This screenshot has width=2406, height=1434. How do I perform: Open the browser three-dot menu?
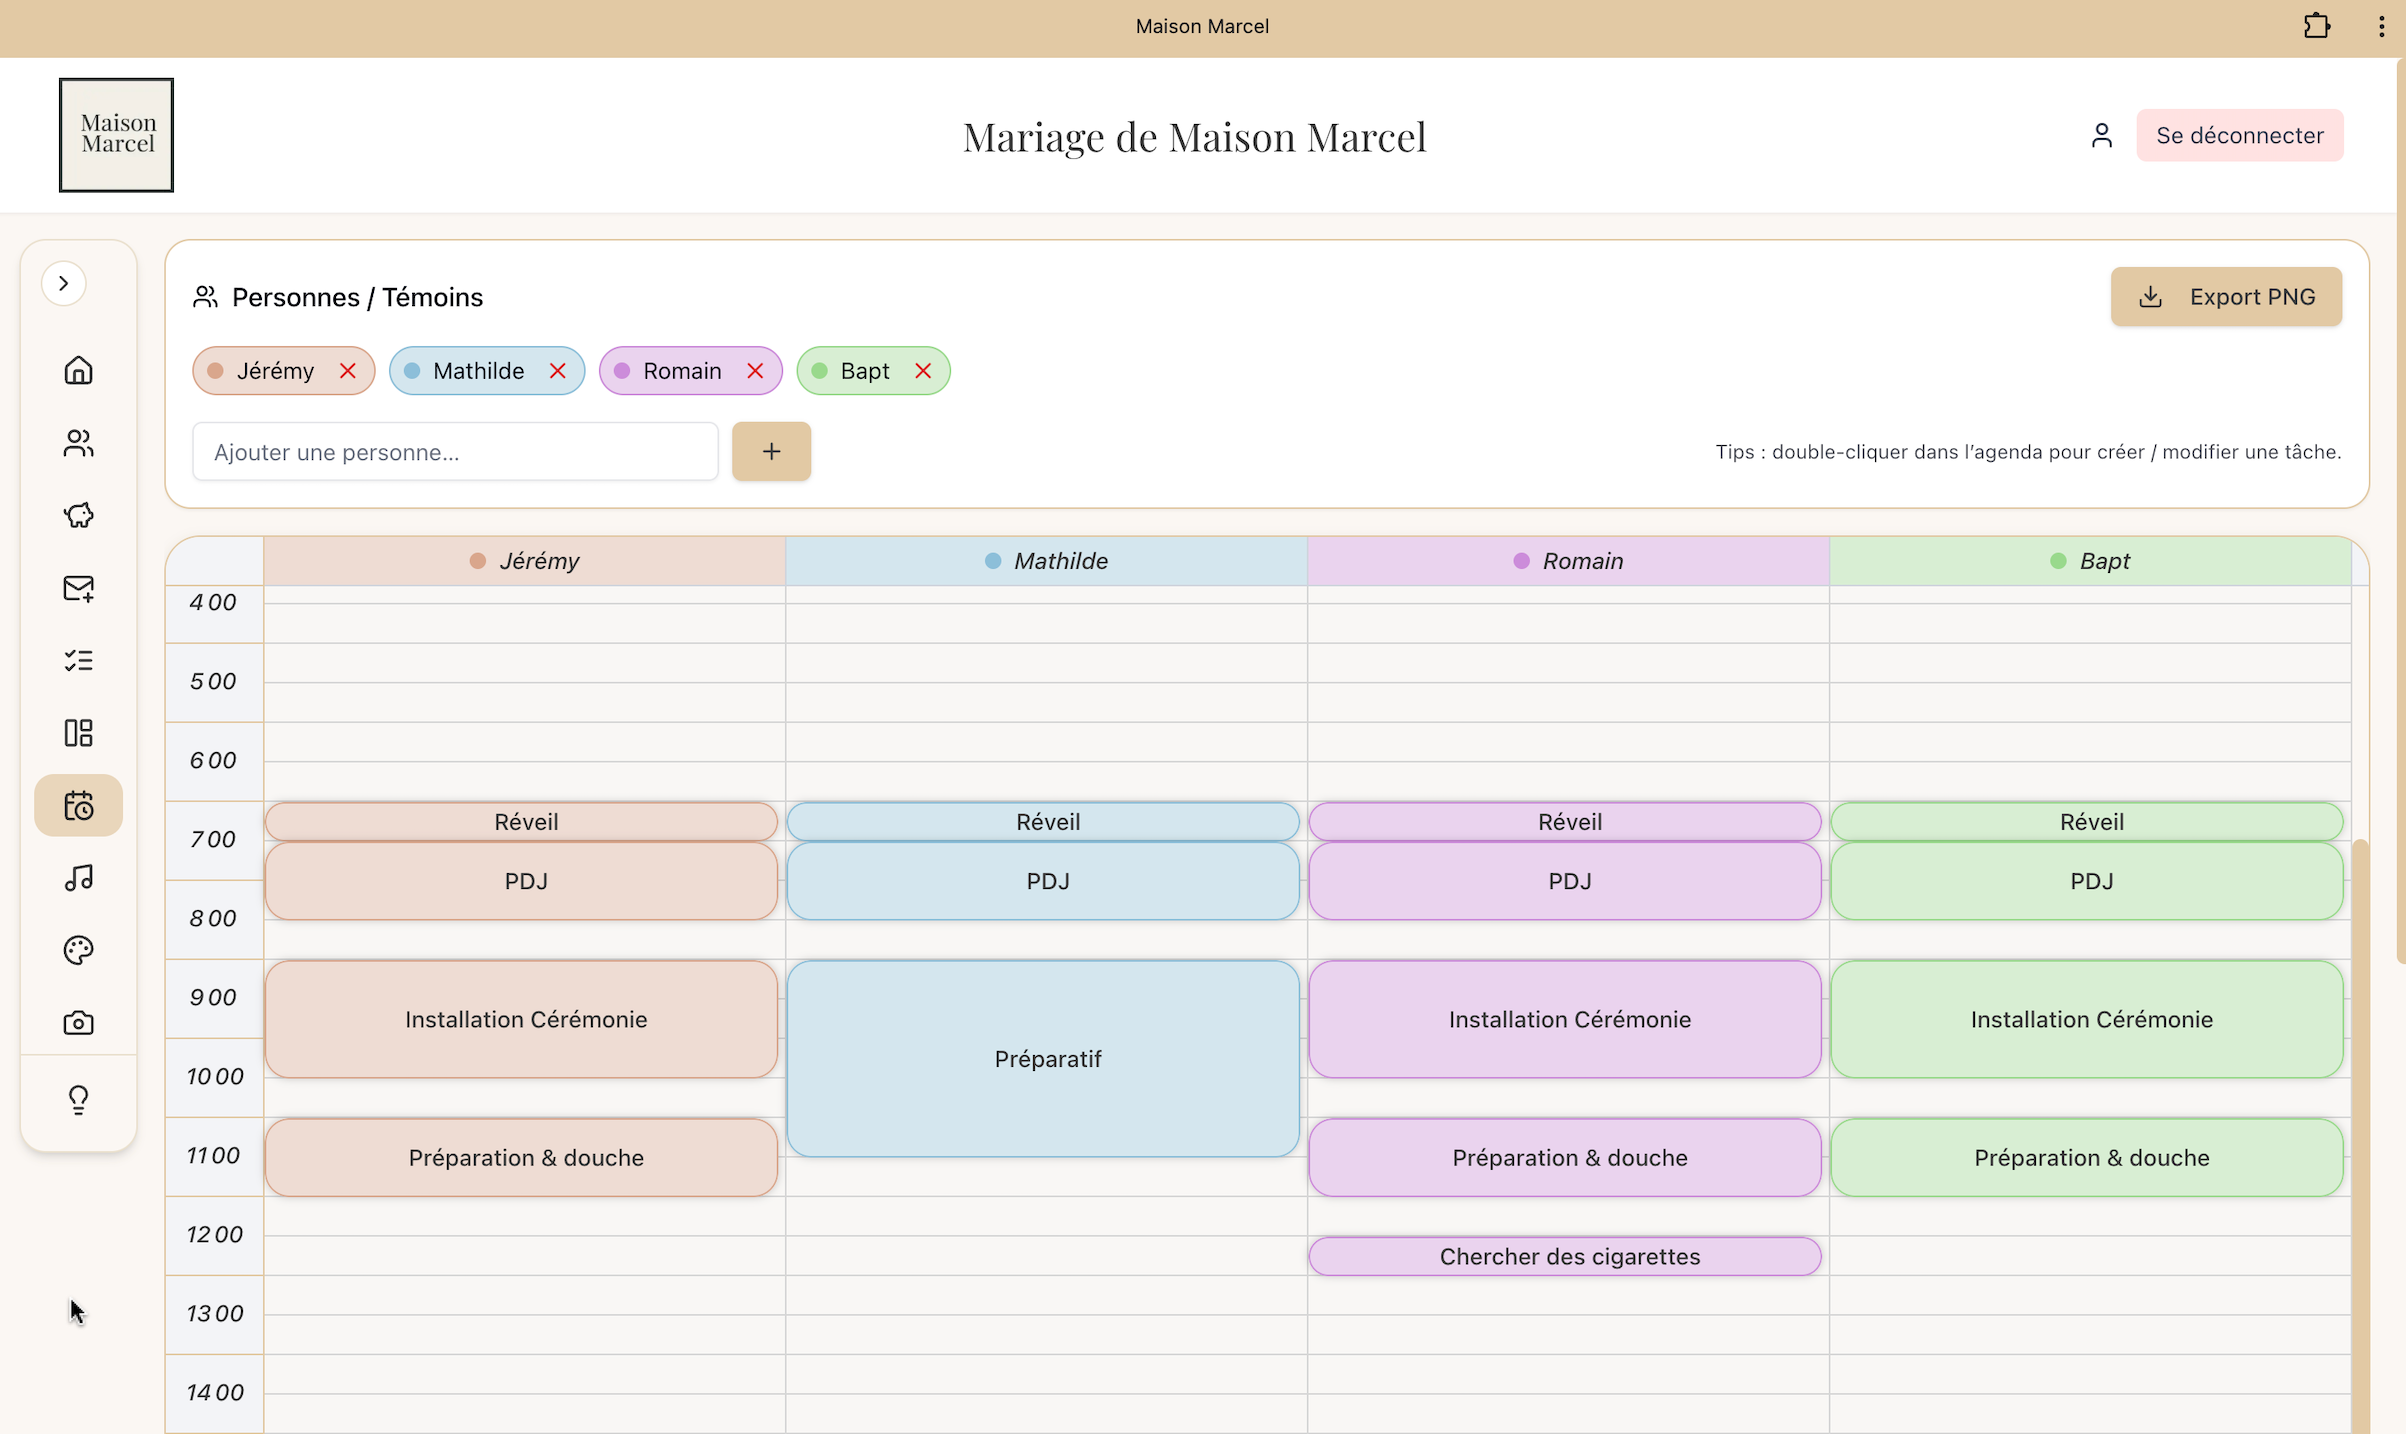[x=2380, y=26]
